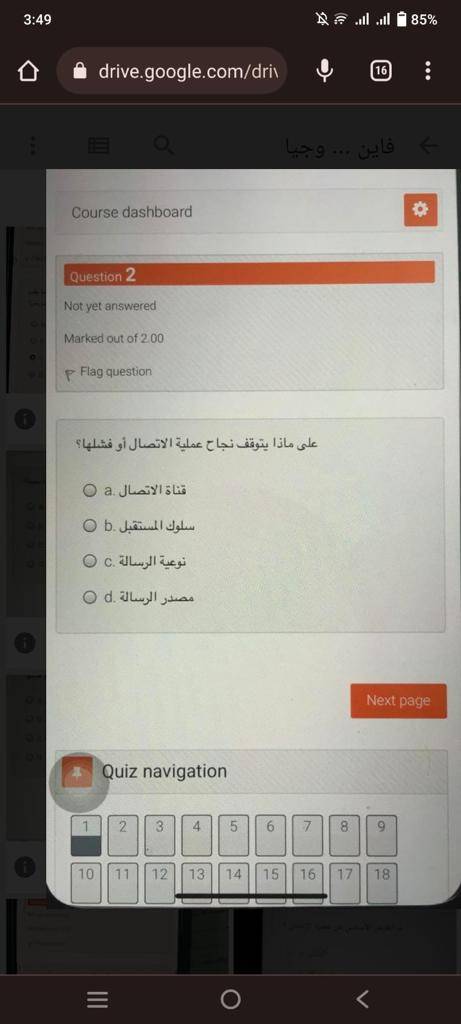Select radio option b
Image resolution: width=461 pixels, height=1024 pixels.
[89, 526]
